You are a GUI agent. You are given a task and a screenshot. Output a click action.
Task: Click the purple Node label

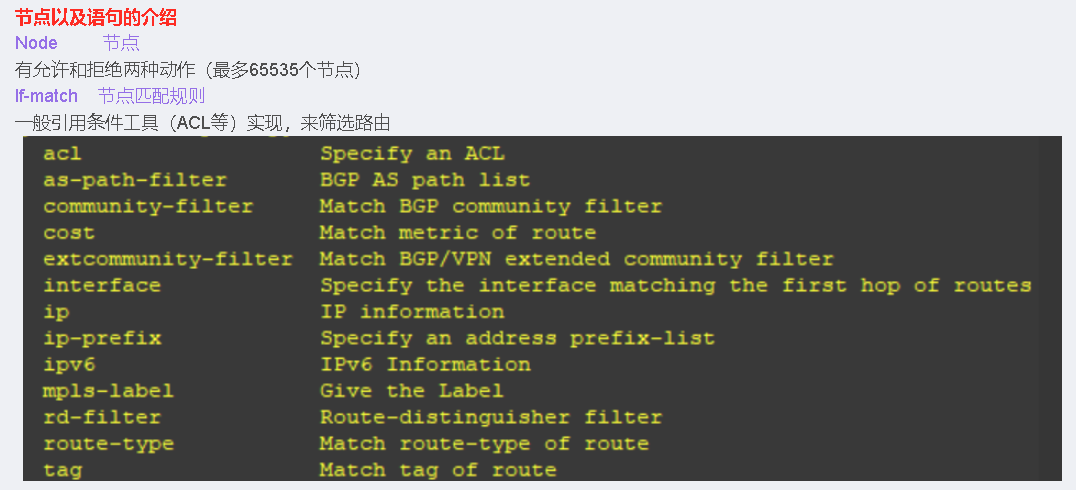click(36, 43)
